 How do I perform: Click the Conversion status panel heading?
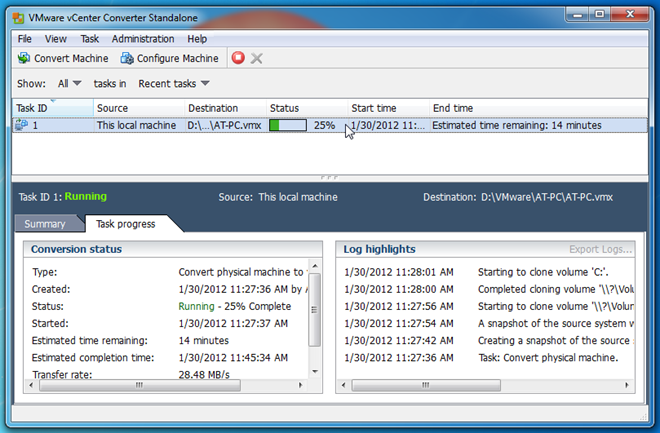point(77,249)
